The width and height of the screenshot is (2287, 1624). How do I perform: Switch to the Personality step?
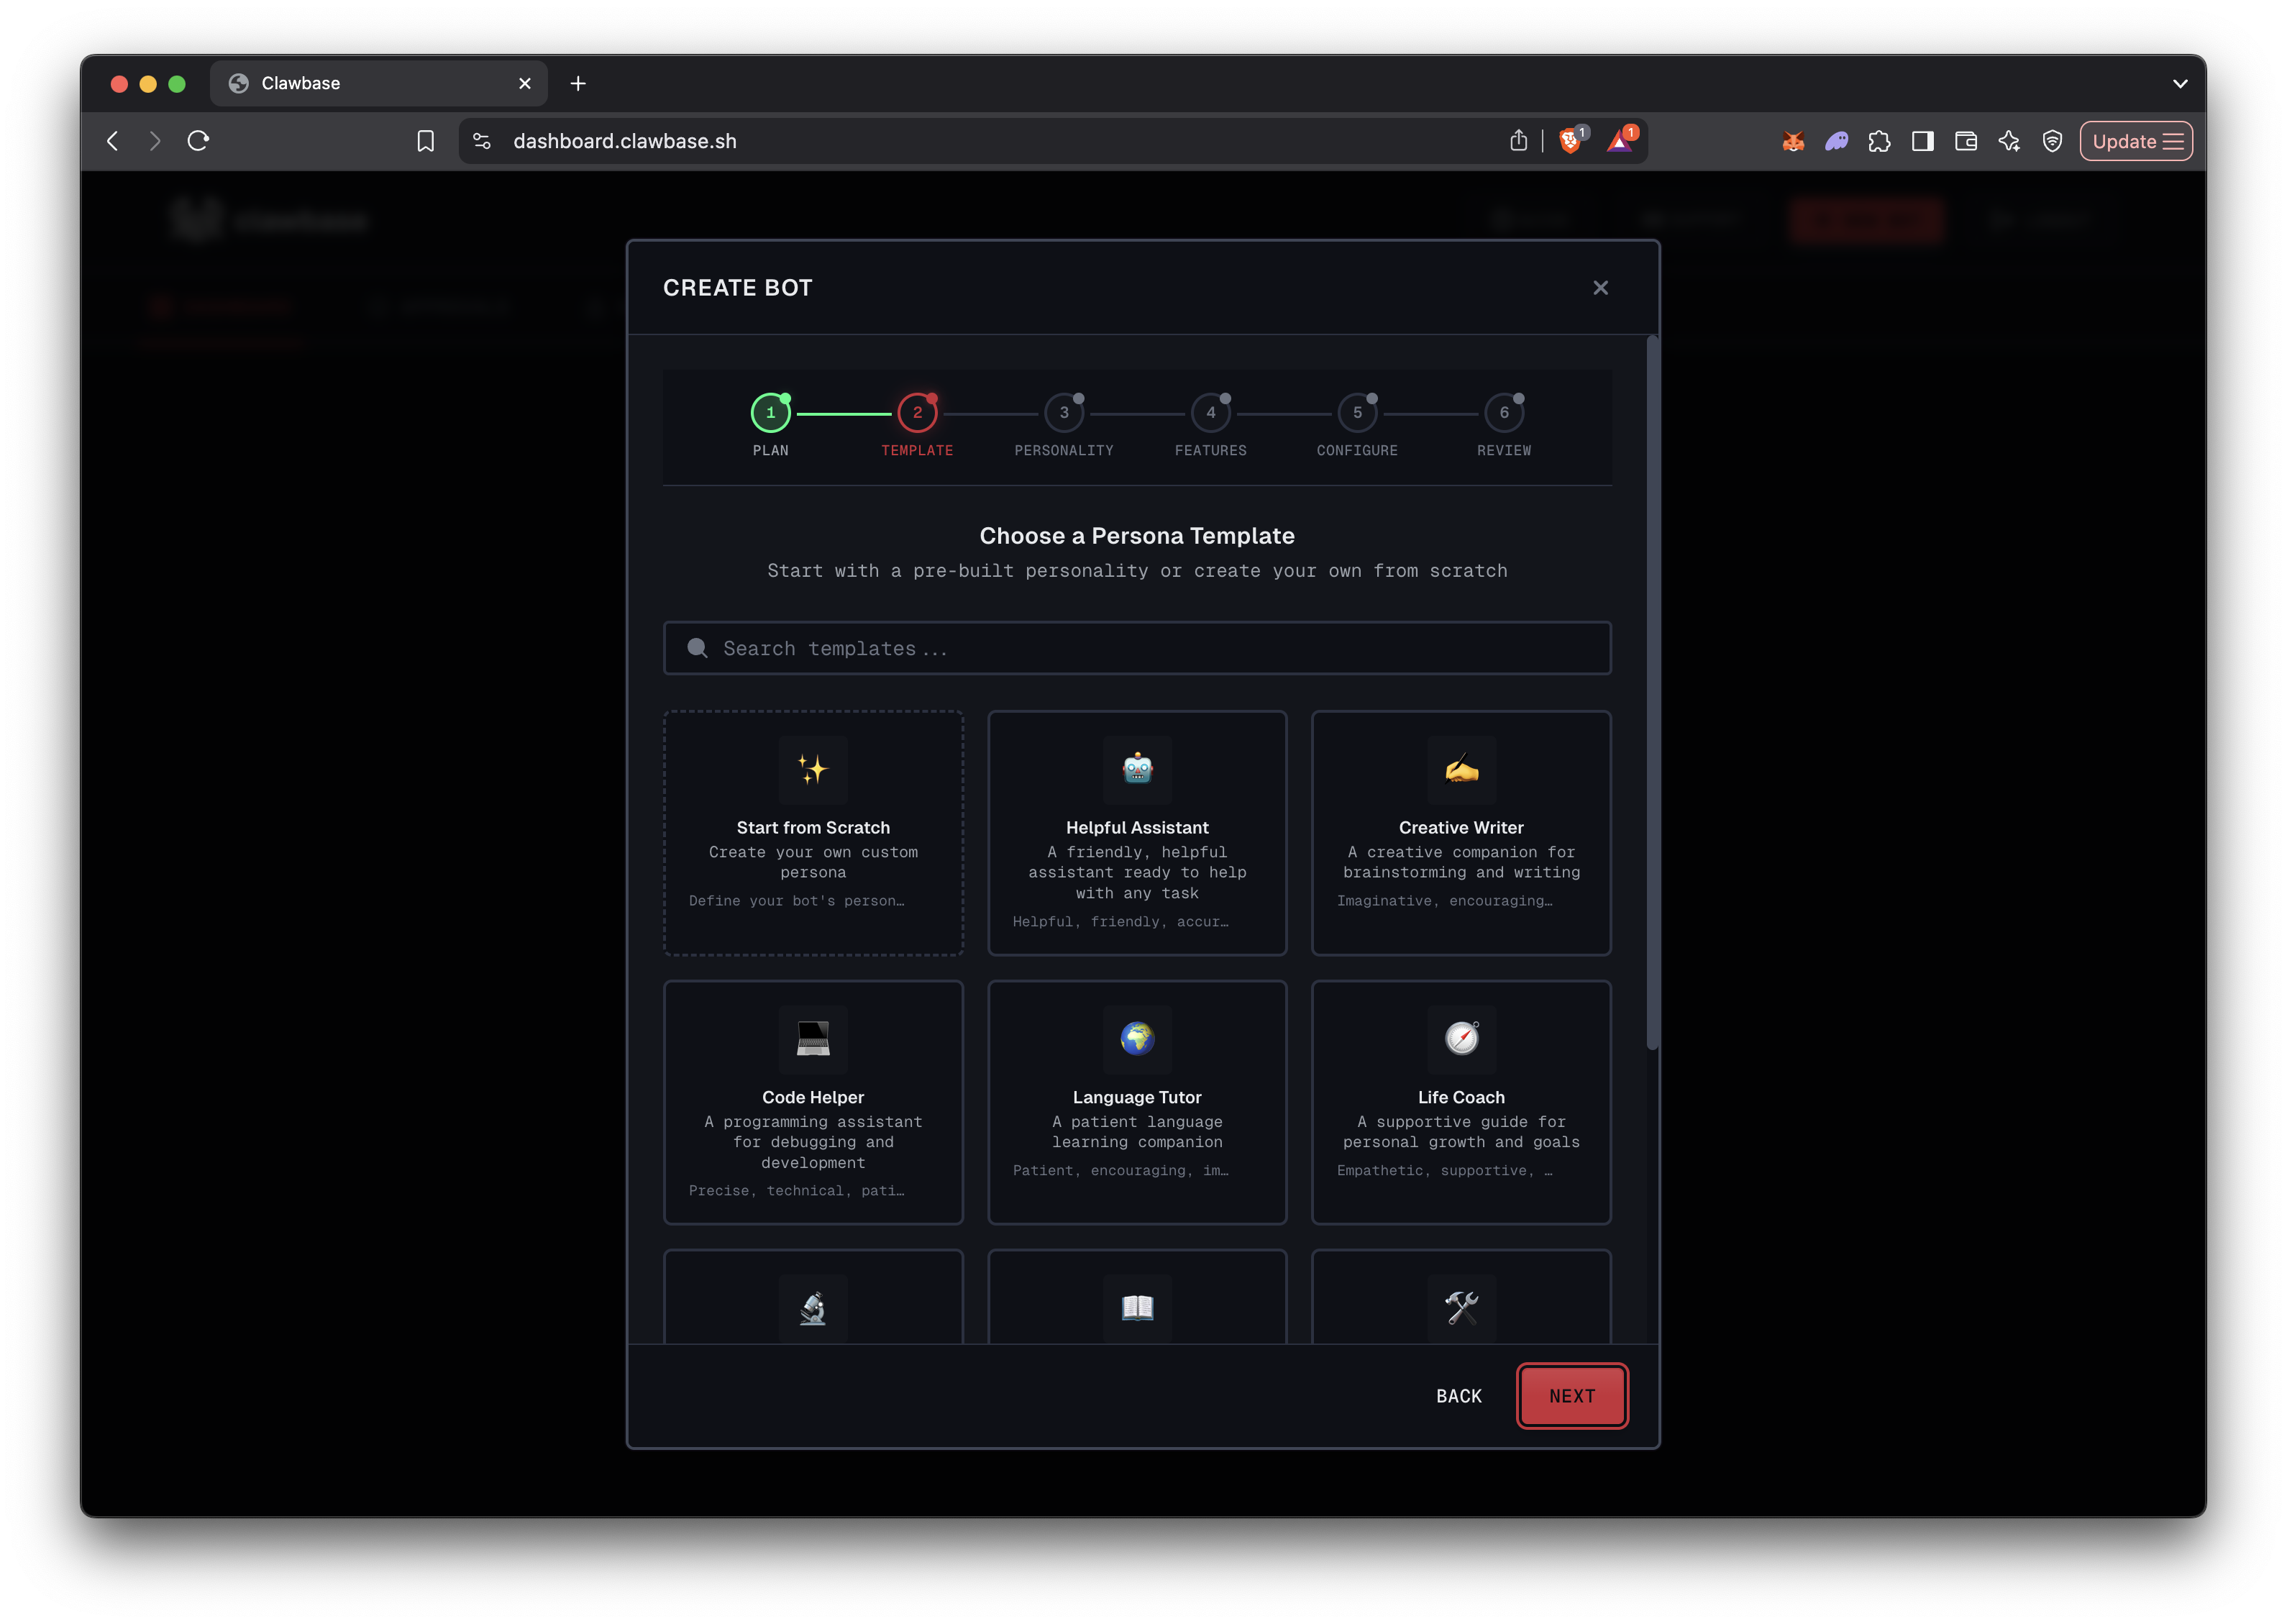click(1064, 412)
